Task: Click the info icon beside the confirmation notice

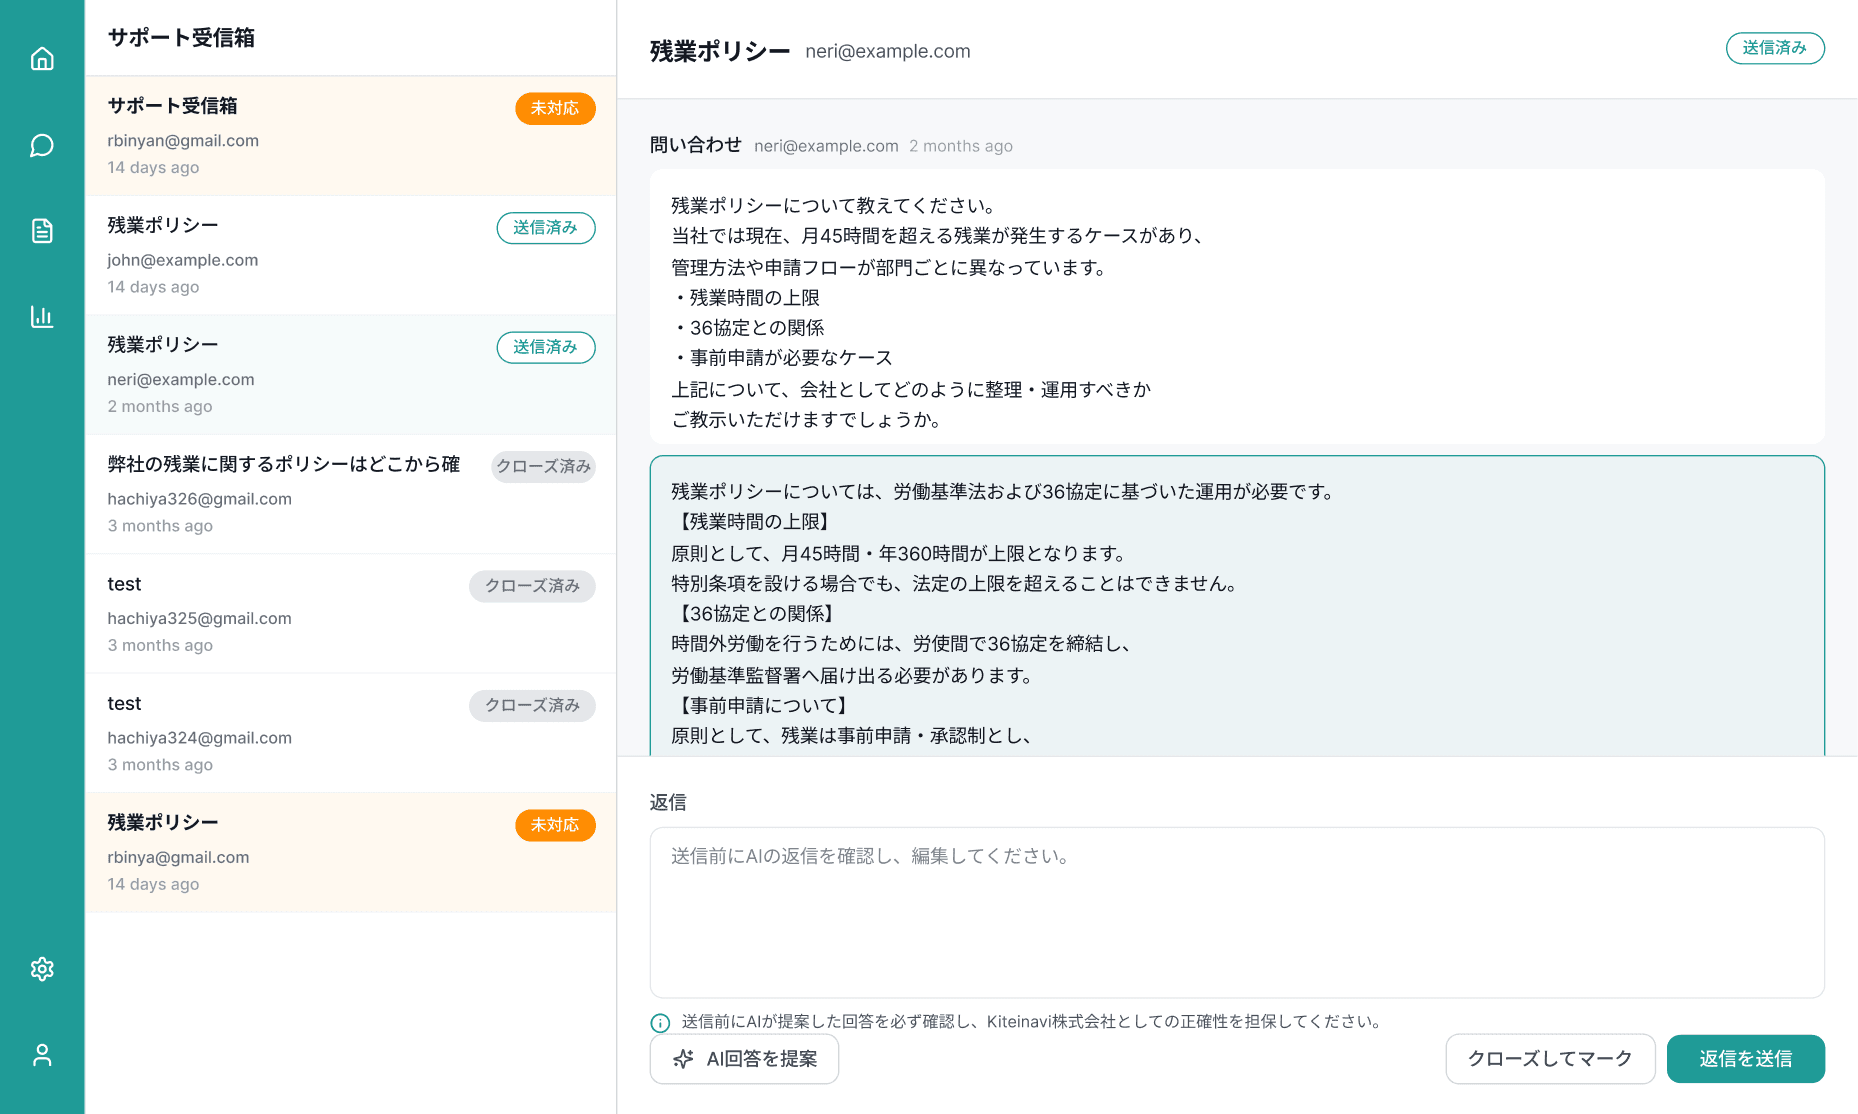Action: click(660, 1022)
